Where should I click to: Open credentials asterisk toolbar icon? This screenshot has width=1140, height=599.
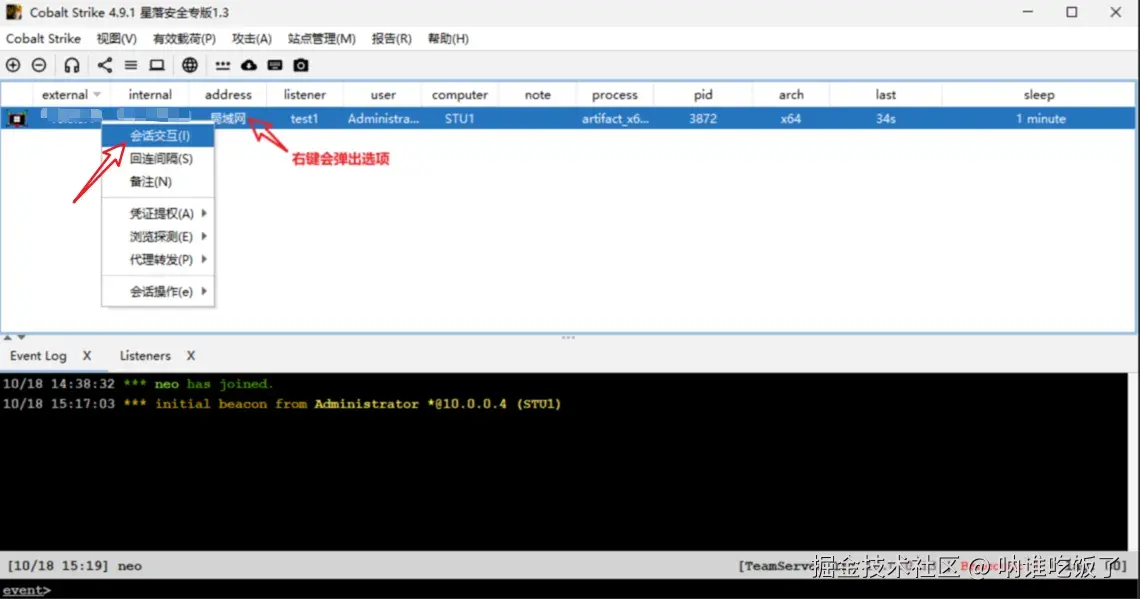click(x=222, y=65)
